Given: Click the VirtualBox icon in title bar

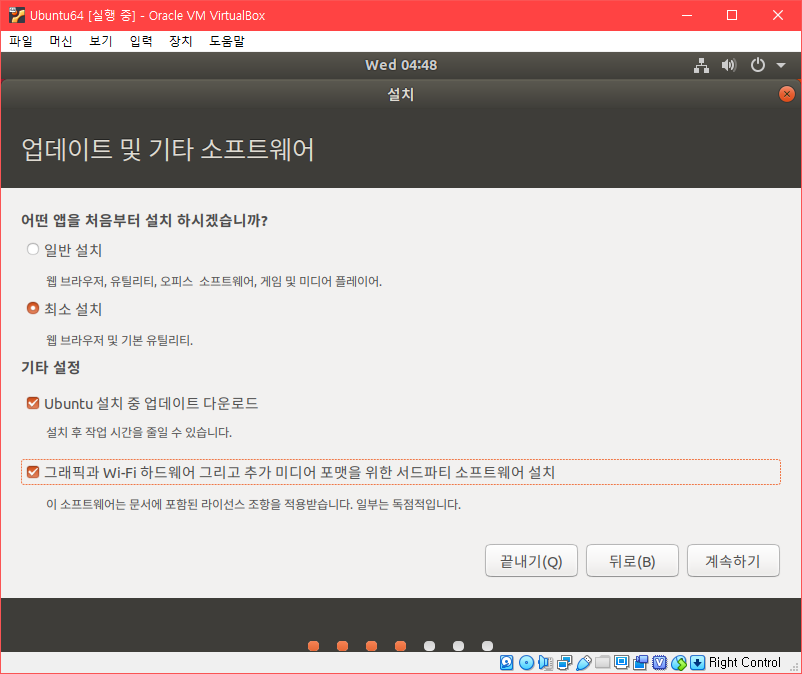Looking at the screenshot, I should click(x=16, y=15).
